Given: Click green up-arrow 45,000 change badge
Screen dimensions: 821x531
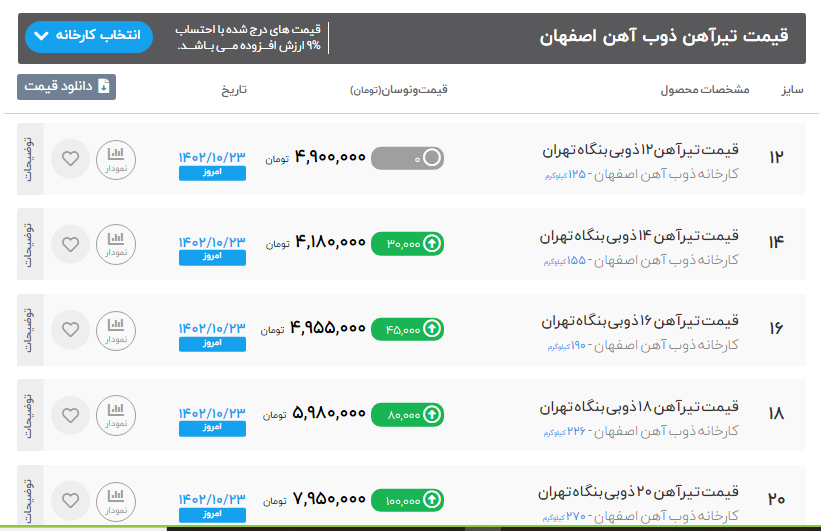Looking at the screenshot, I should (x=407, y=328).
